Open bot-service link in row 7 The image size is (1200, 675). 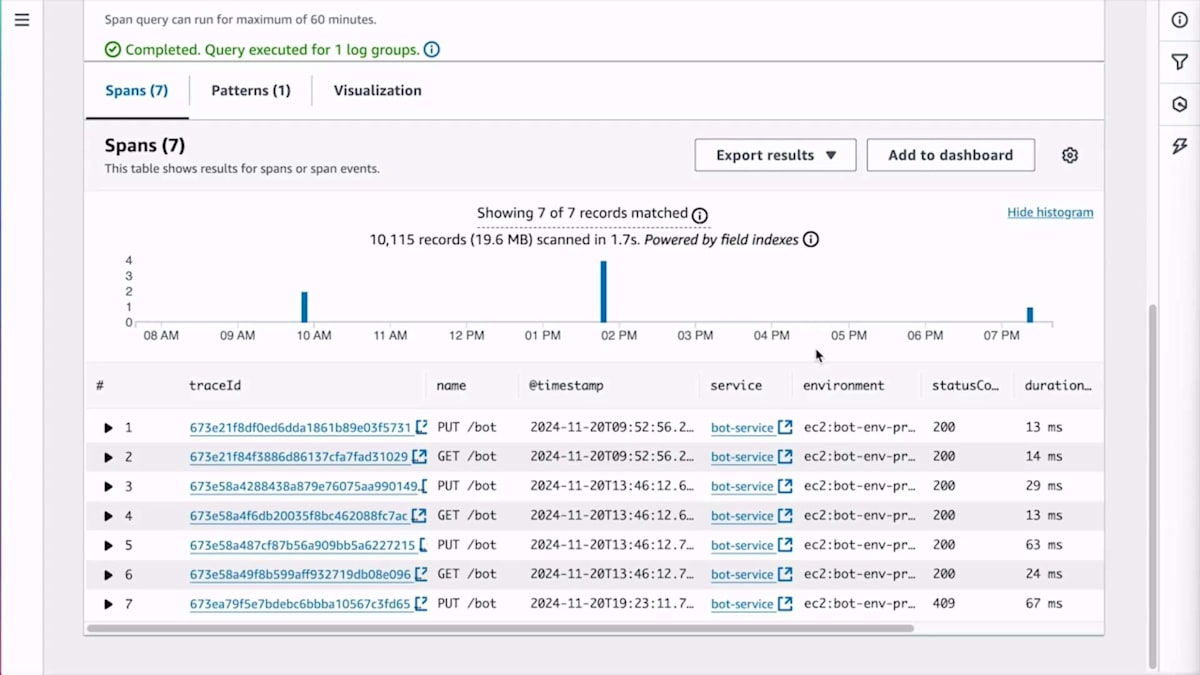[742, 604]
